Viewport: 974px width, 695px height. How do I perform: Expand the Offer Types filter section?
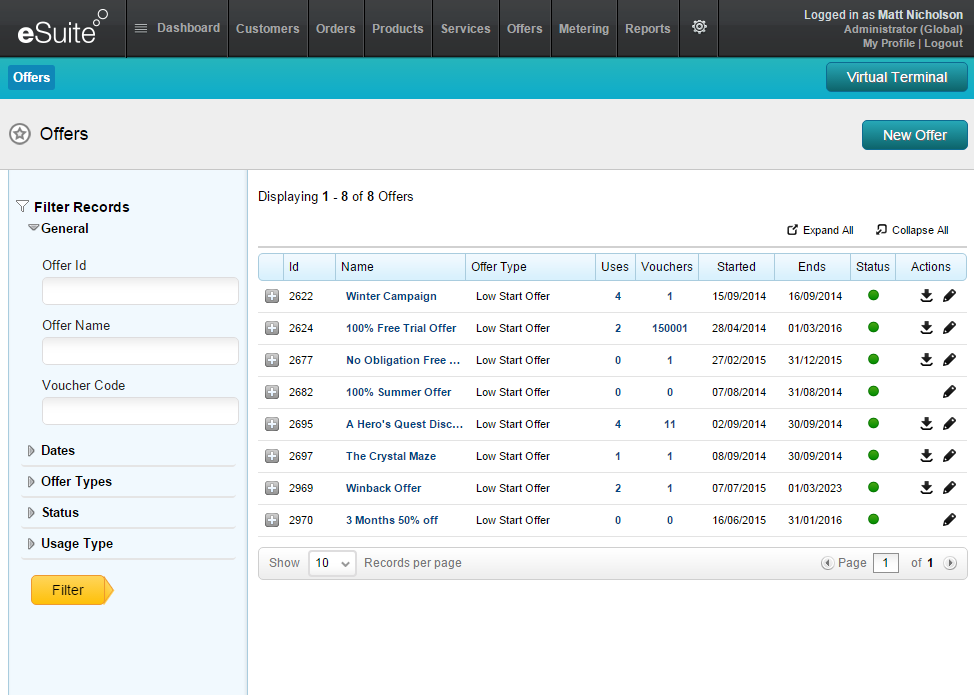point(76,482)
